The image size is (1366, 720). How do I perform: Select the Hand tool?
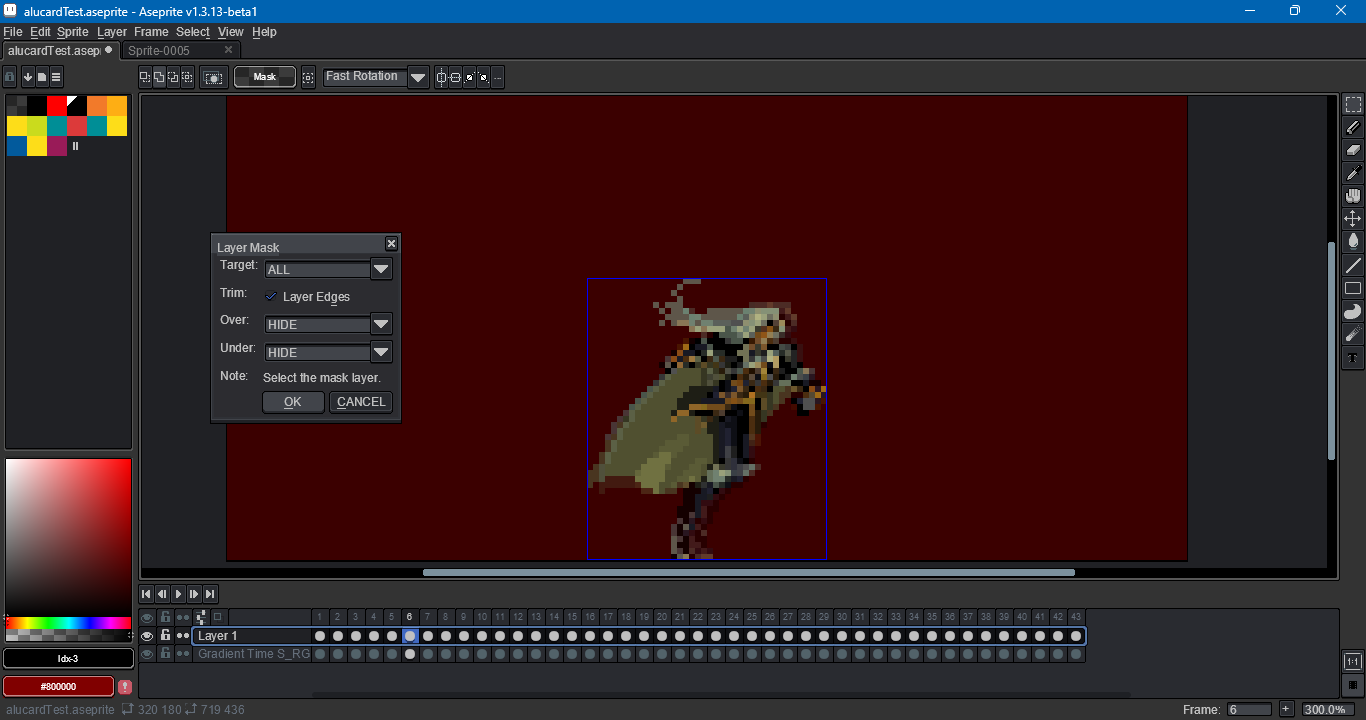click(1353, 196)
